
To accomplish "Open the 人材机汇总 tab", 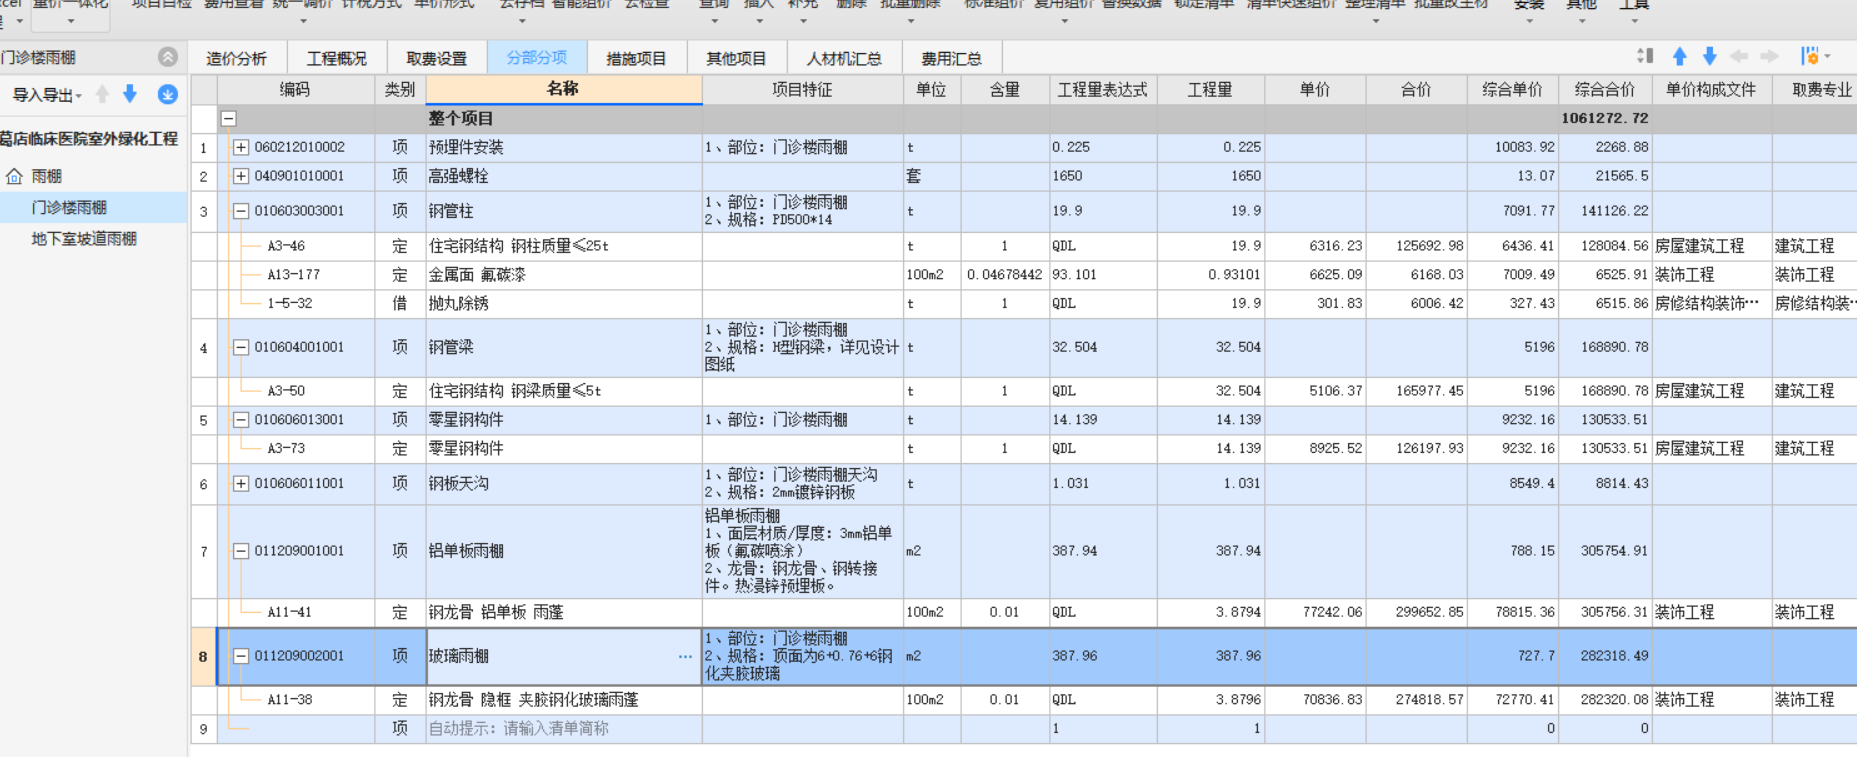I will click(x=844, y=58).
